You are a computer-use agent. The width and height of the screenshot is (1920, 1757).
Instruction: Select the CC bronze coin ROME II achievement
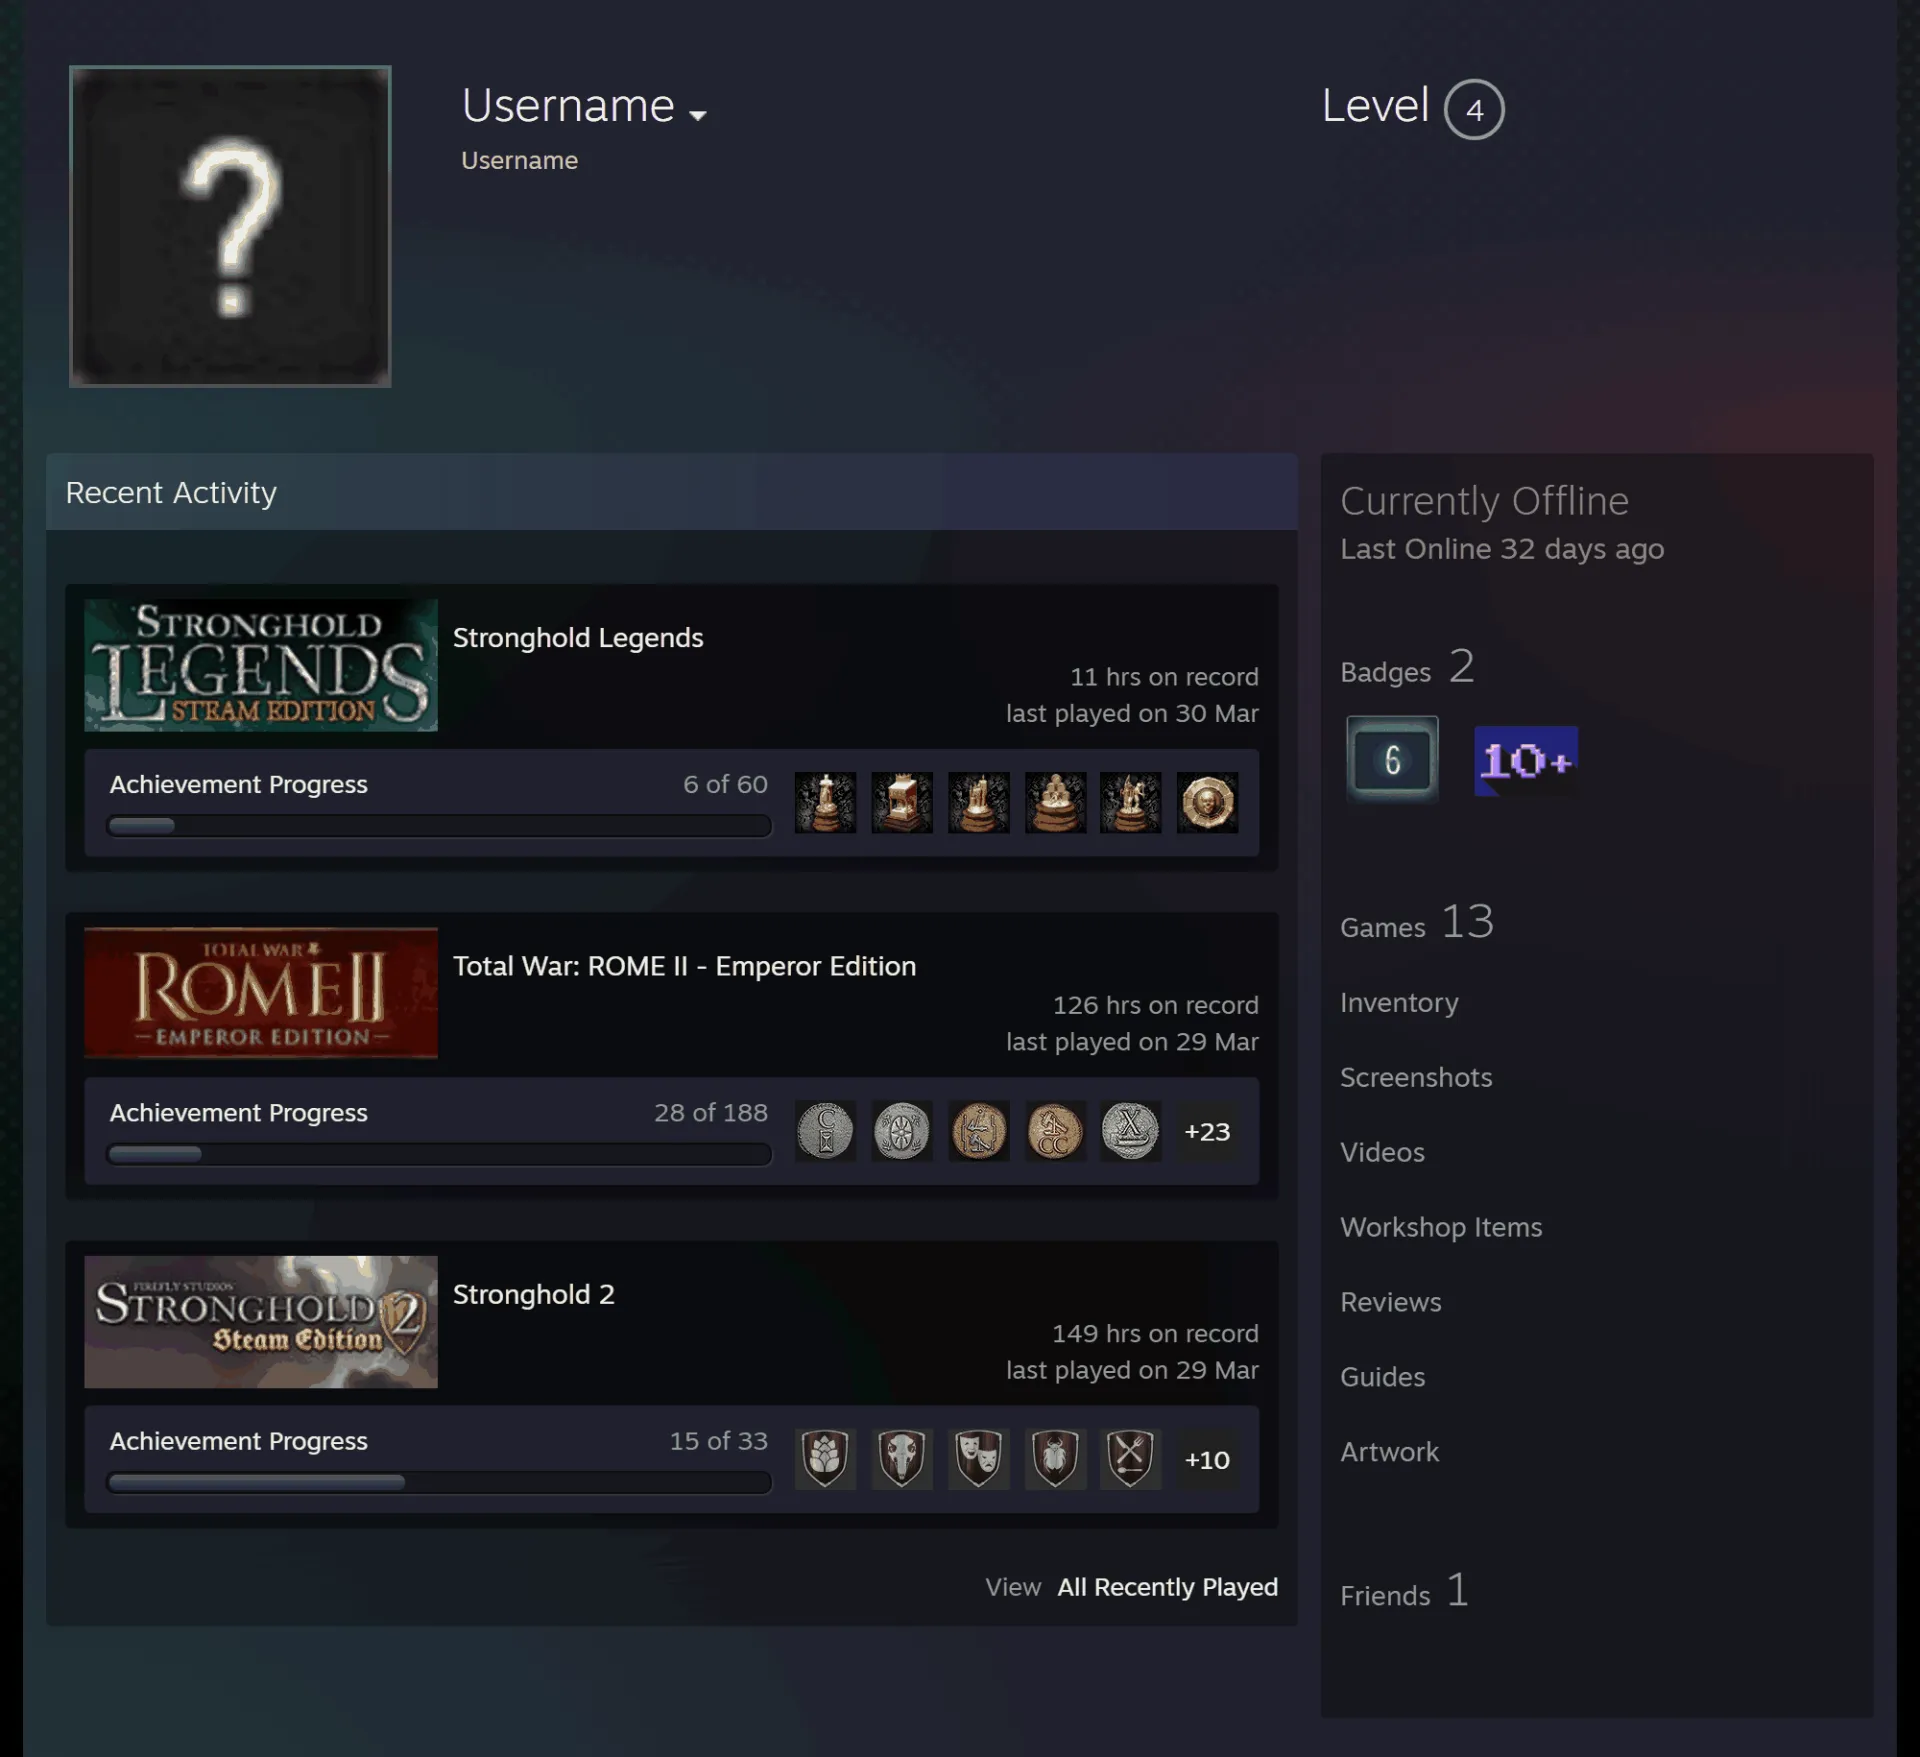tap(1055, 1131)
